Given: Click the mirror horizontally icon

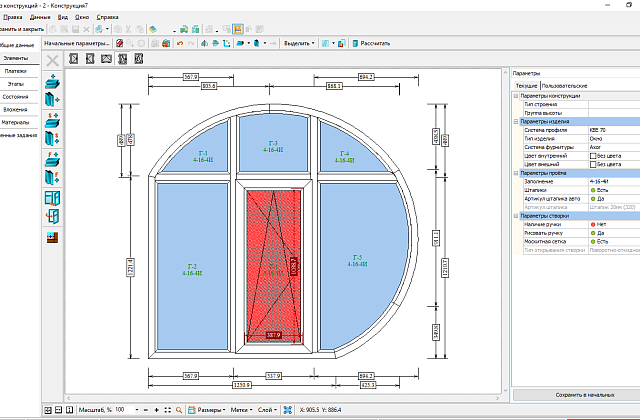Looking at the screenshot, I should [x=204, y=43].
